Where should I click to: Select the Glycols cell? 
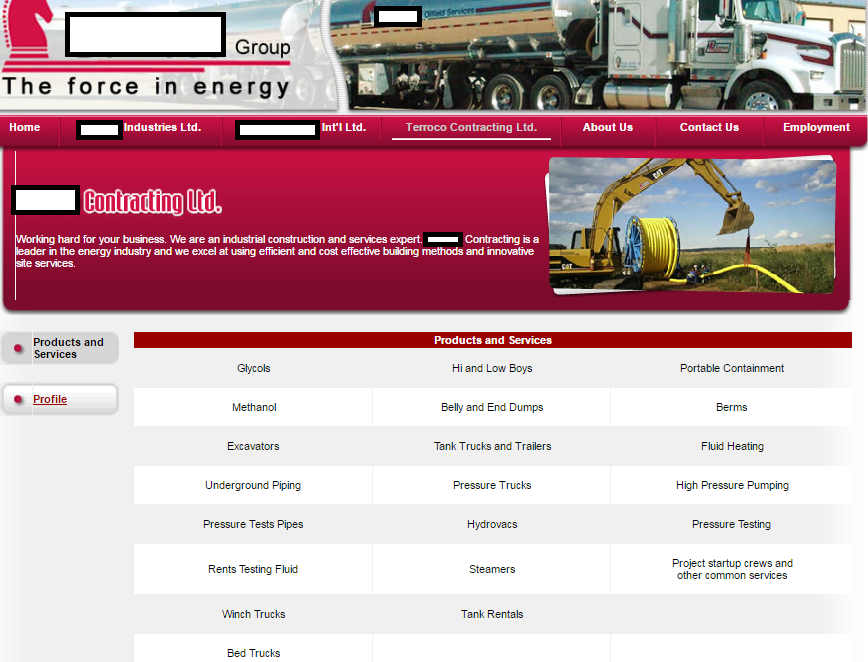click(254, 368)
